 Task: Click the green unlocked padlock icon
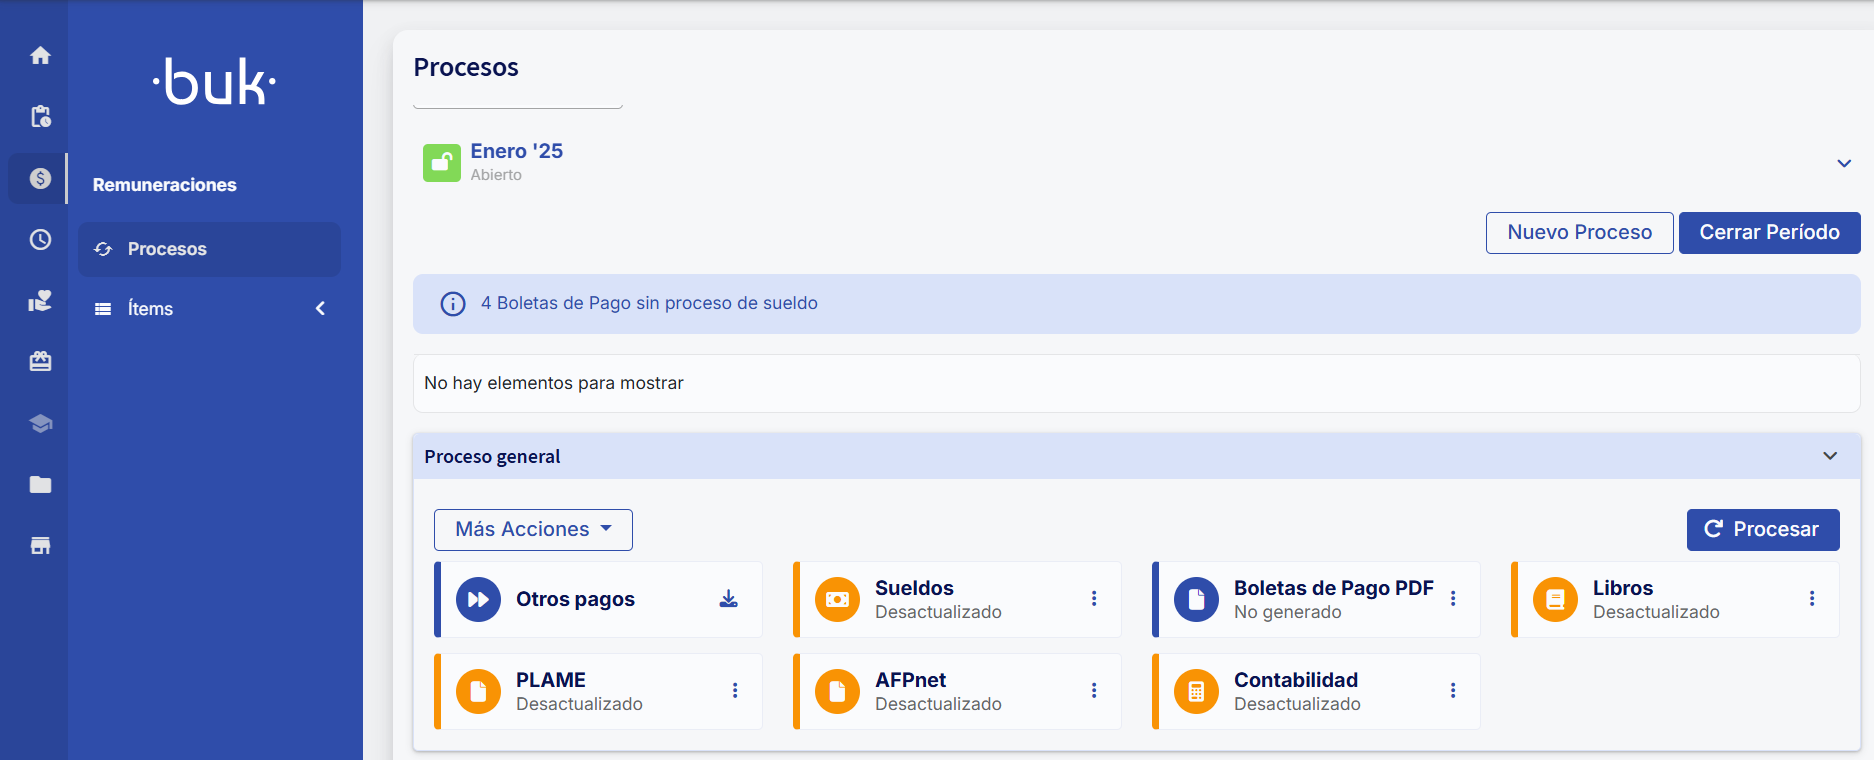pos(442,163)
